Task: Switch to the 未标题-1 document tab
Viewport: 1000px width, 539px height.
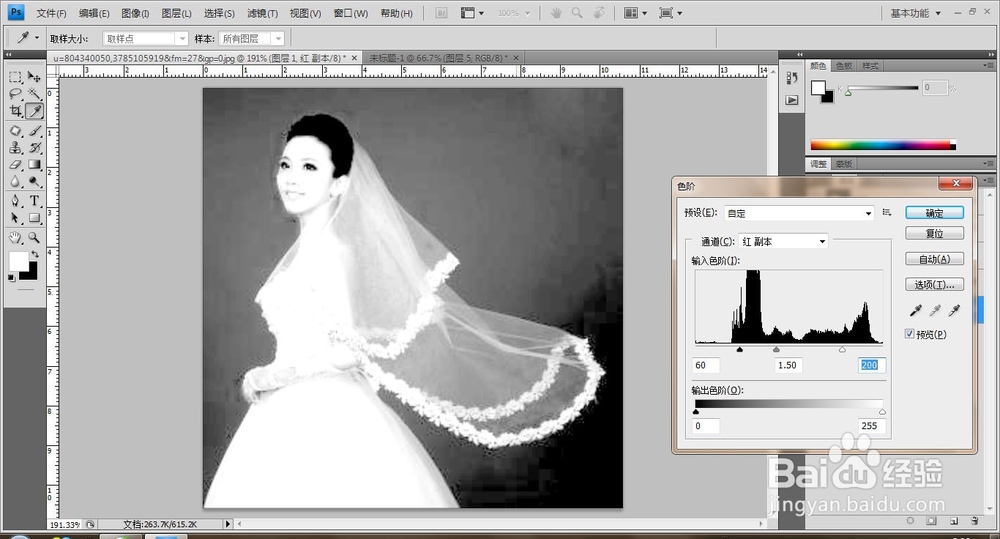Action: click(439, 57)
